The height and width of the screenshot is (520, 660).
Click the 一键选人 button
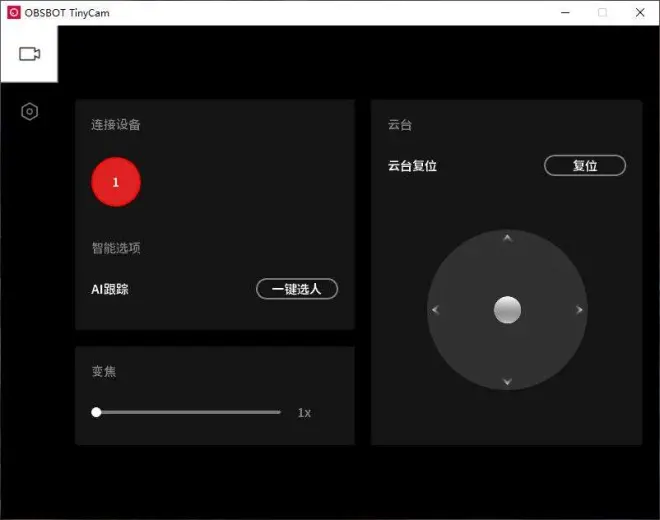[x=297, y=289]
